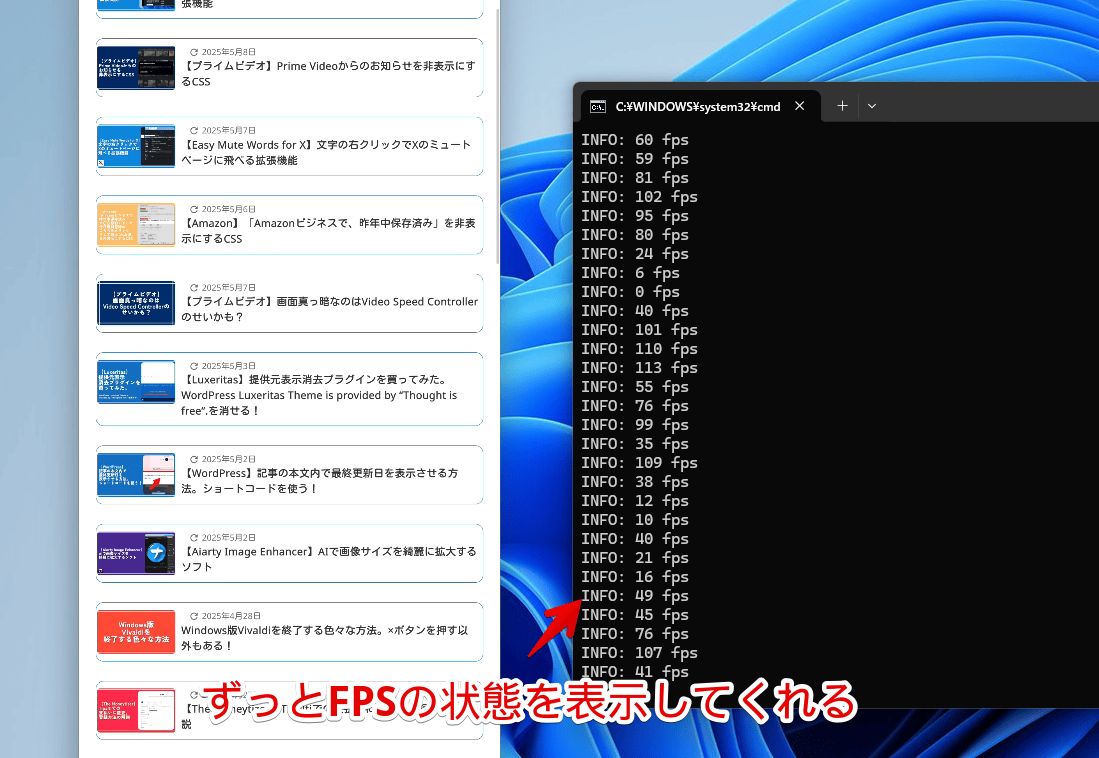This screenshot has height=758, width=1099.
Task: Click the 2025年5月8日 date label
Action: click(228, 52)
